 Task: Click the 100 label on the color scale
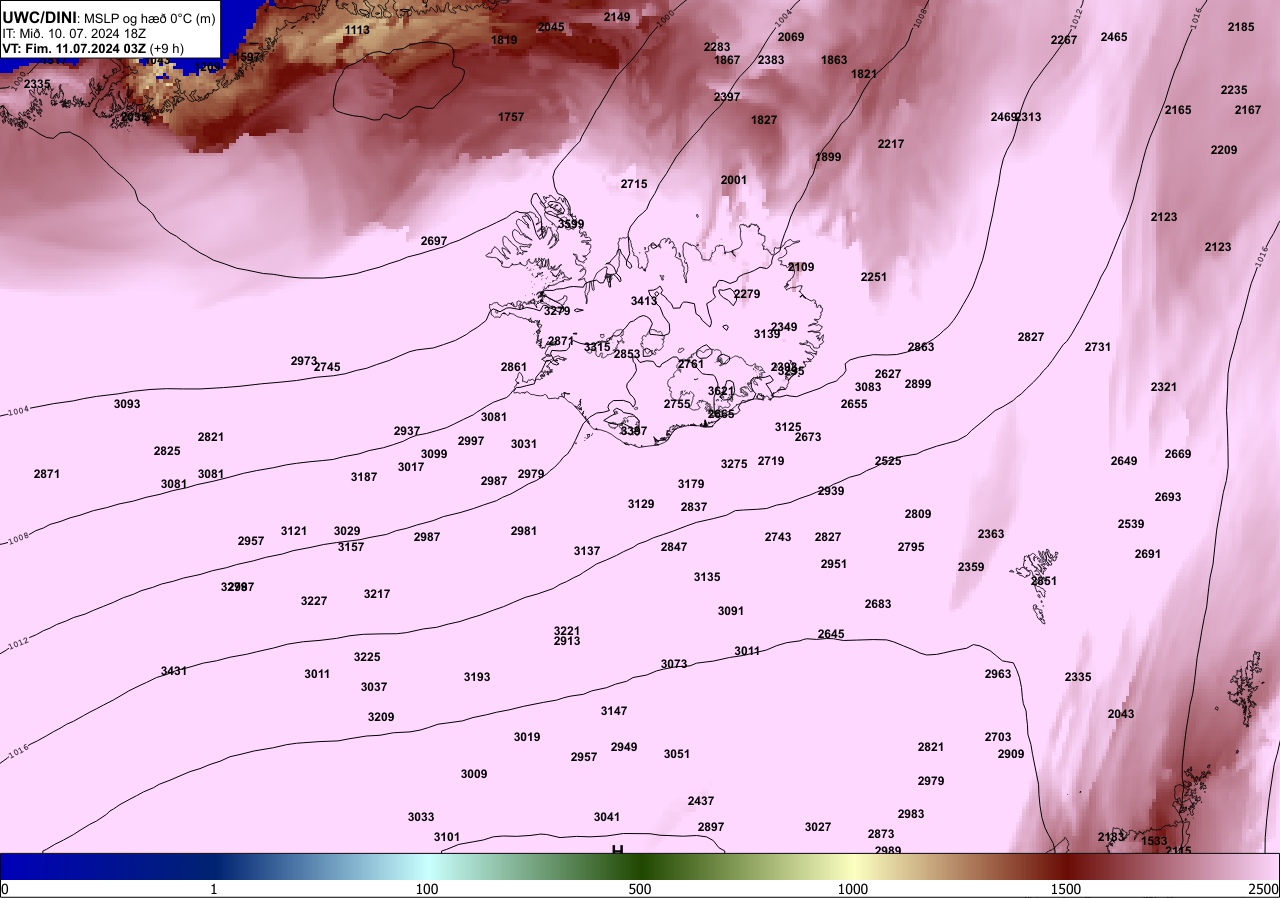(427, 889)
